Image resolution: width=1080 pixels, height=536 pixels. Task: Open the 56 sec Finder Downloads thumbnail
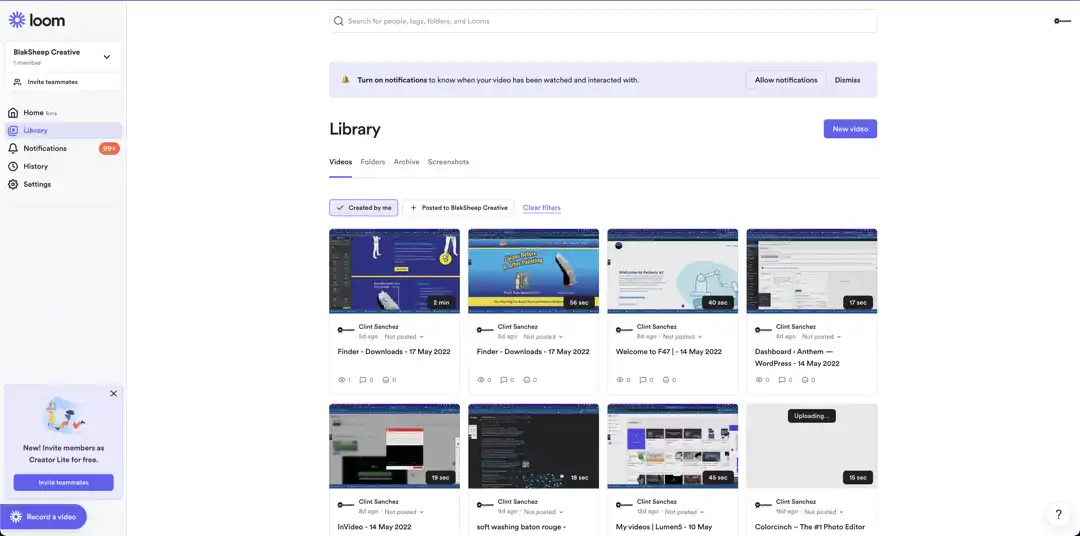[534, 271]
